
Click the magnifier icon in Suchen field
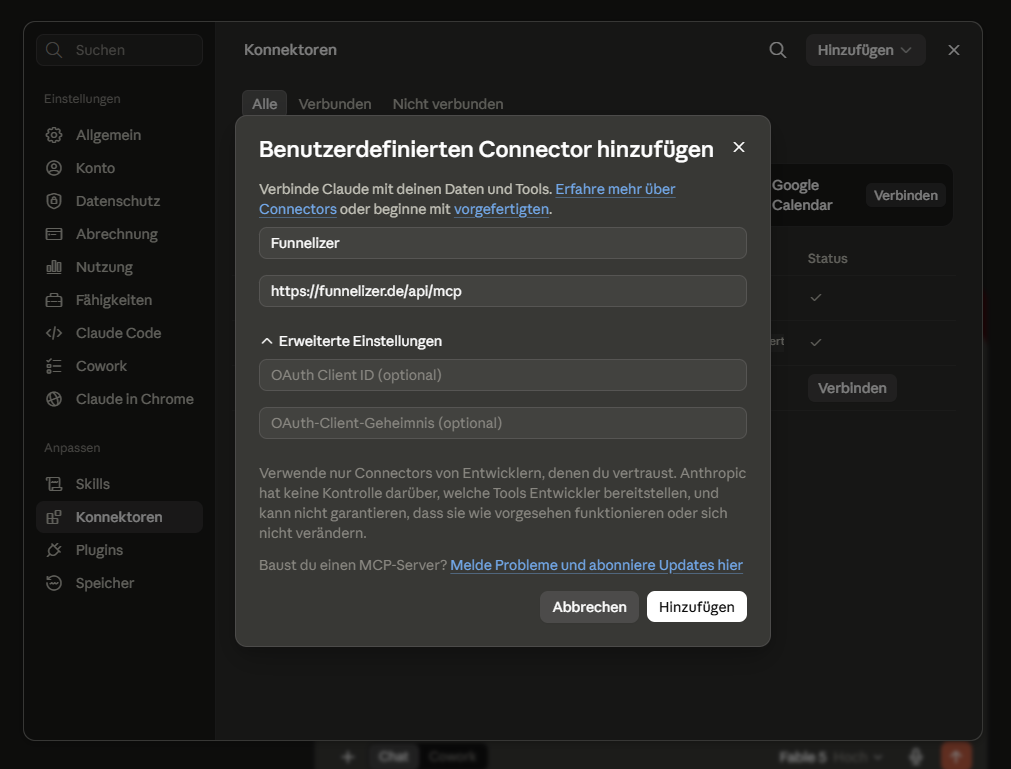[x=54, y=50]
